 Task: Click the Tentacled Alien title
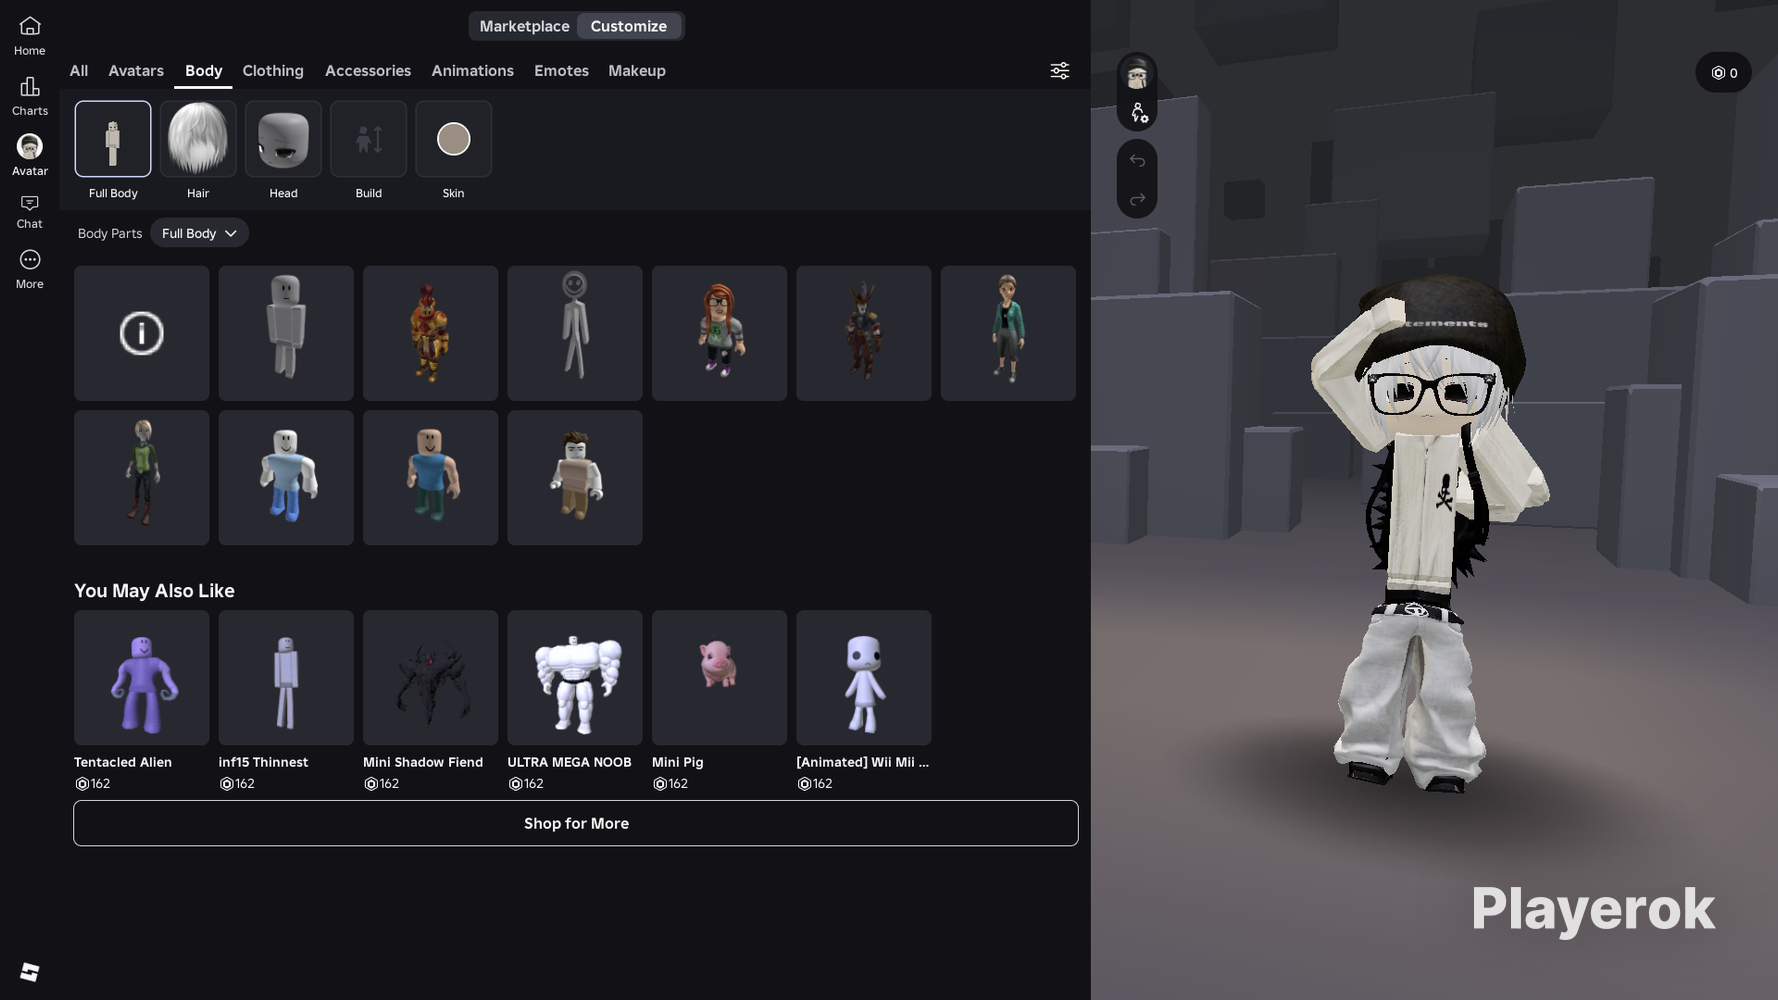[x=123, y=762]
